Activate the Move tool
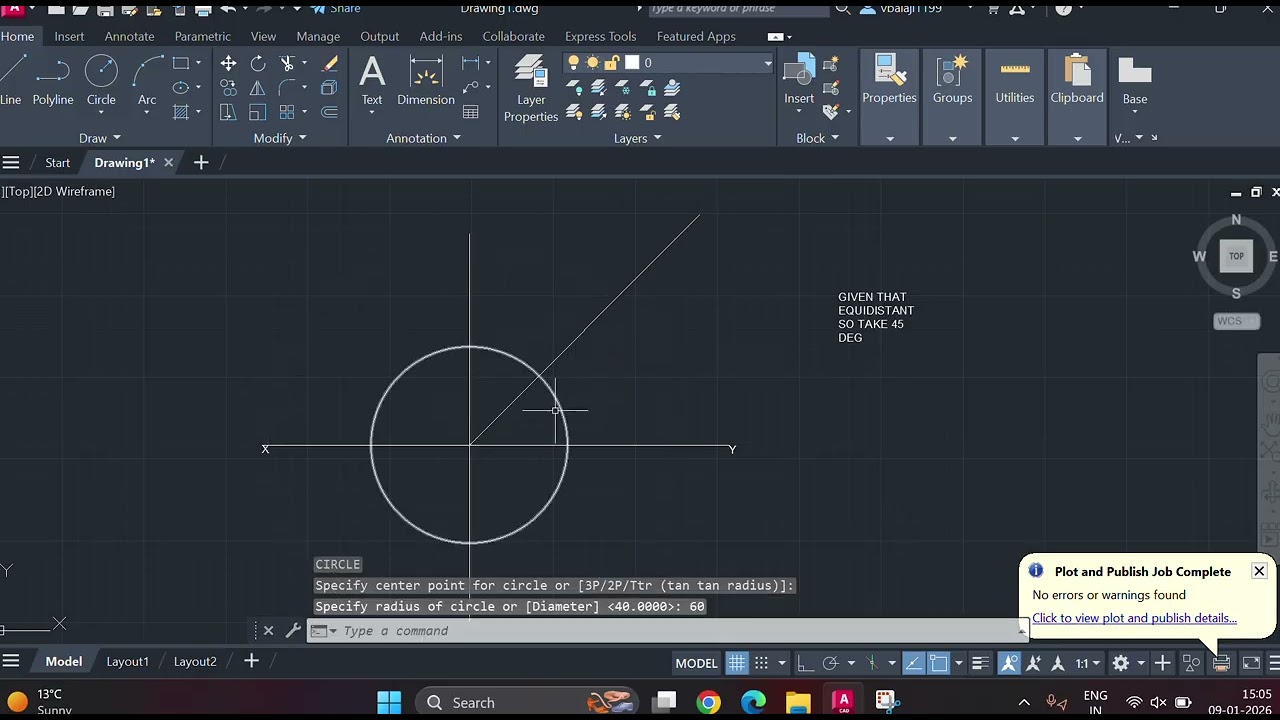1280x720 pixels. point(228,63)
